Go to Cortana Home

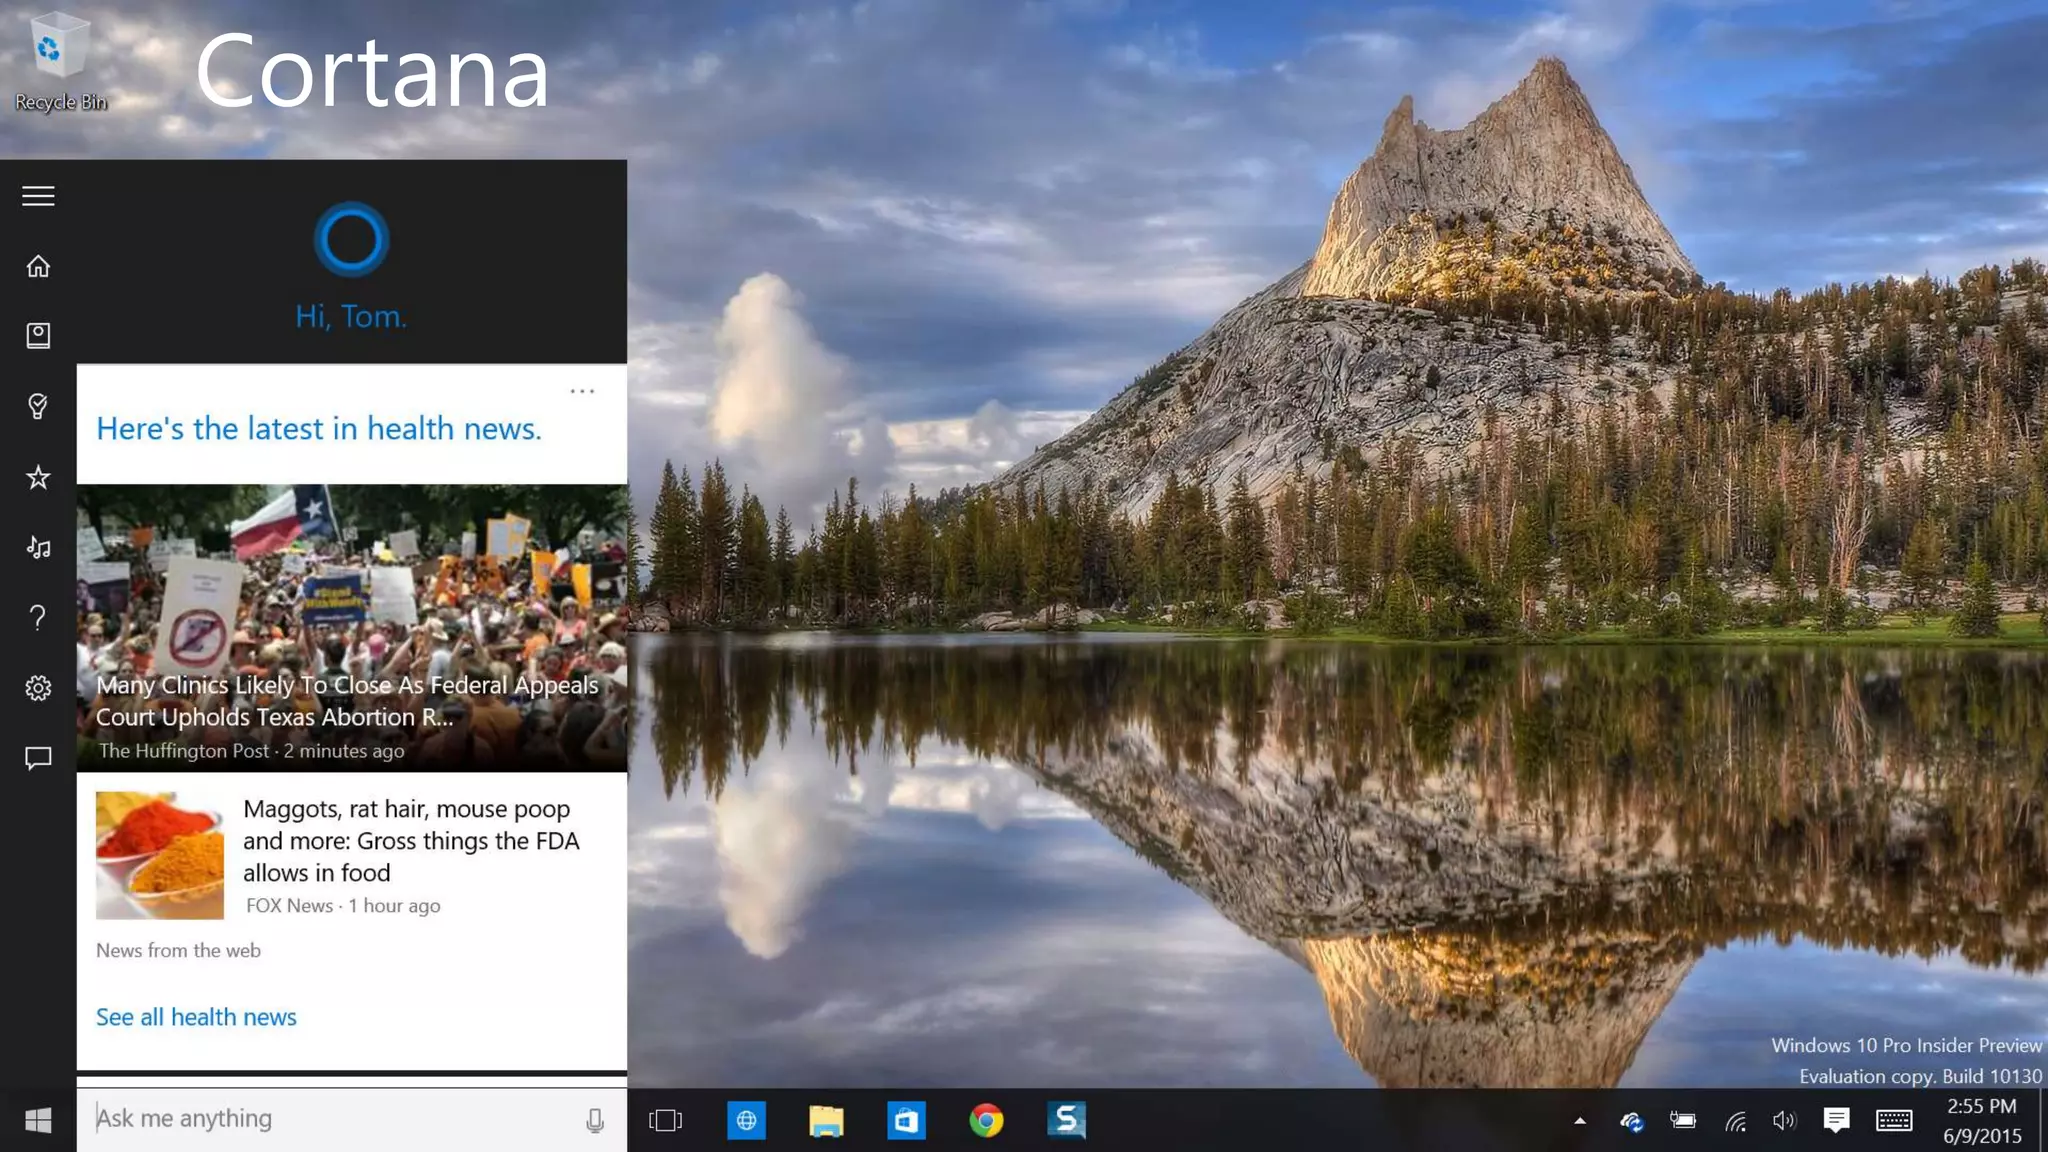38,266
